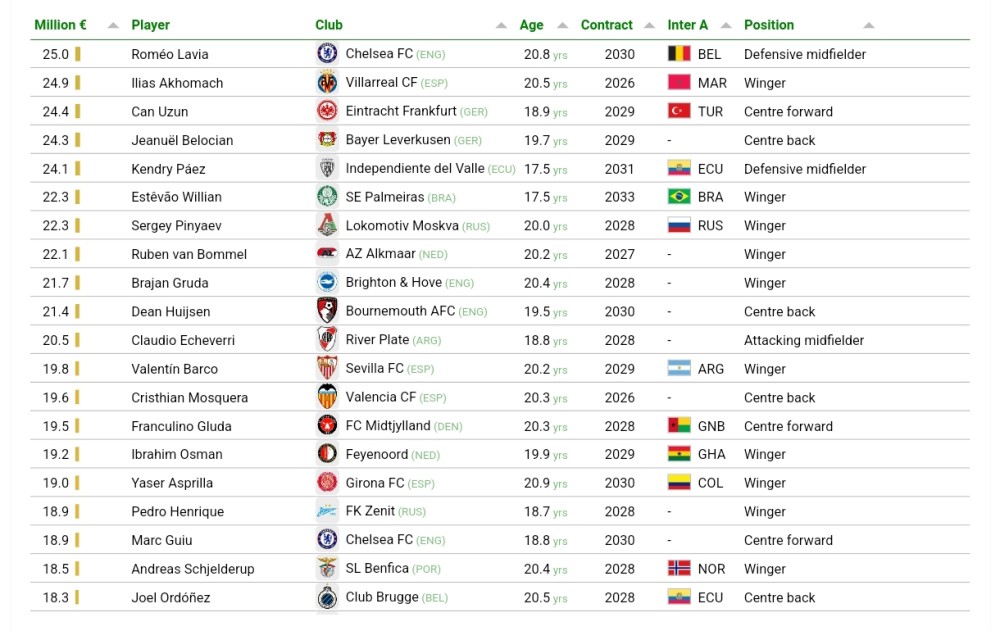Click the Villarreal CF club crest
1000x631 pixels.
327,83
